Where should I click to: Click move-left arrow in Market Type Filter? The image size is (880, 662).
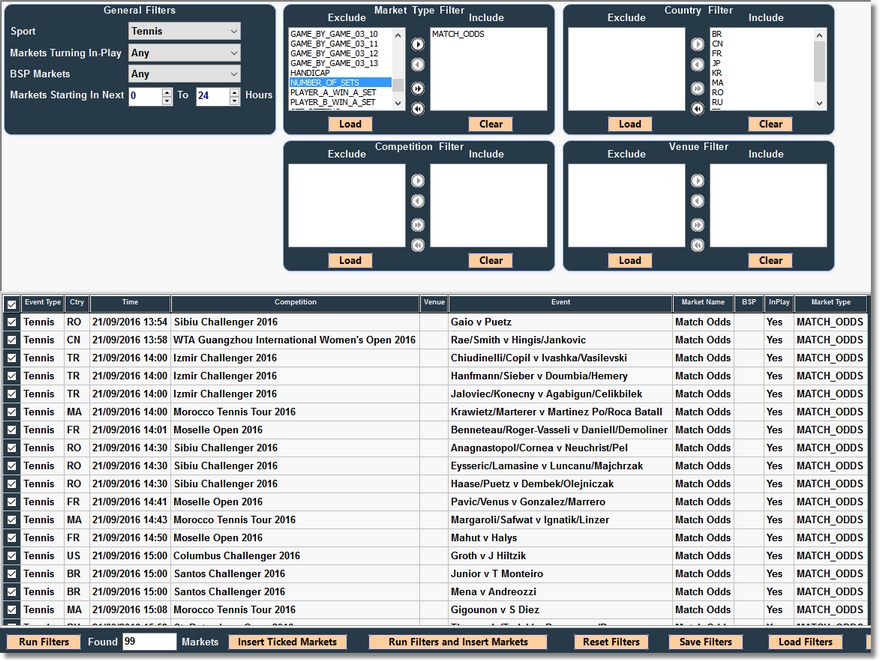(418, 65)
